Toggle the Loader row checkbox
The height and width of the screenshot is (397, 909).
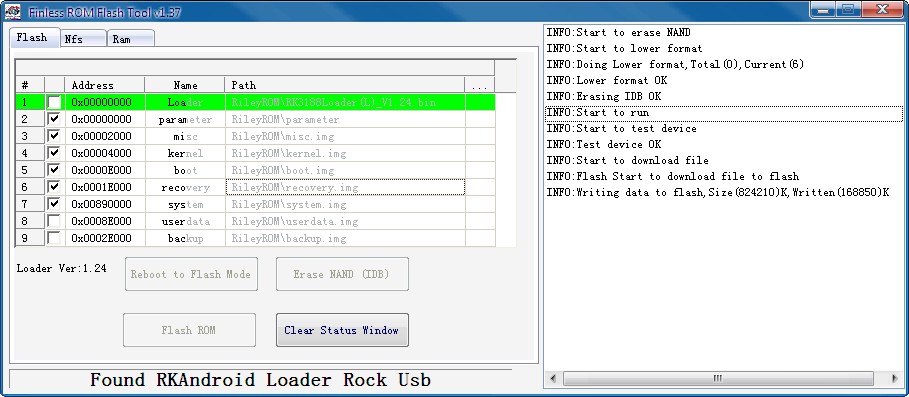point(54,103)
